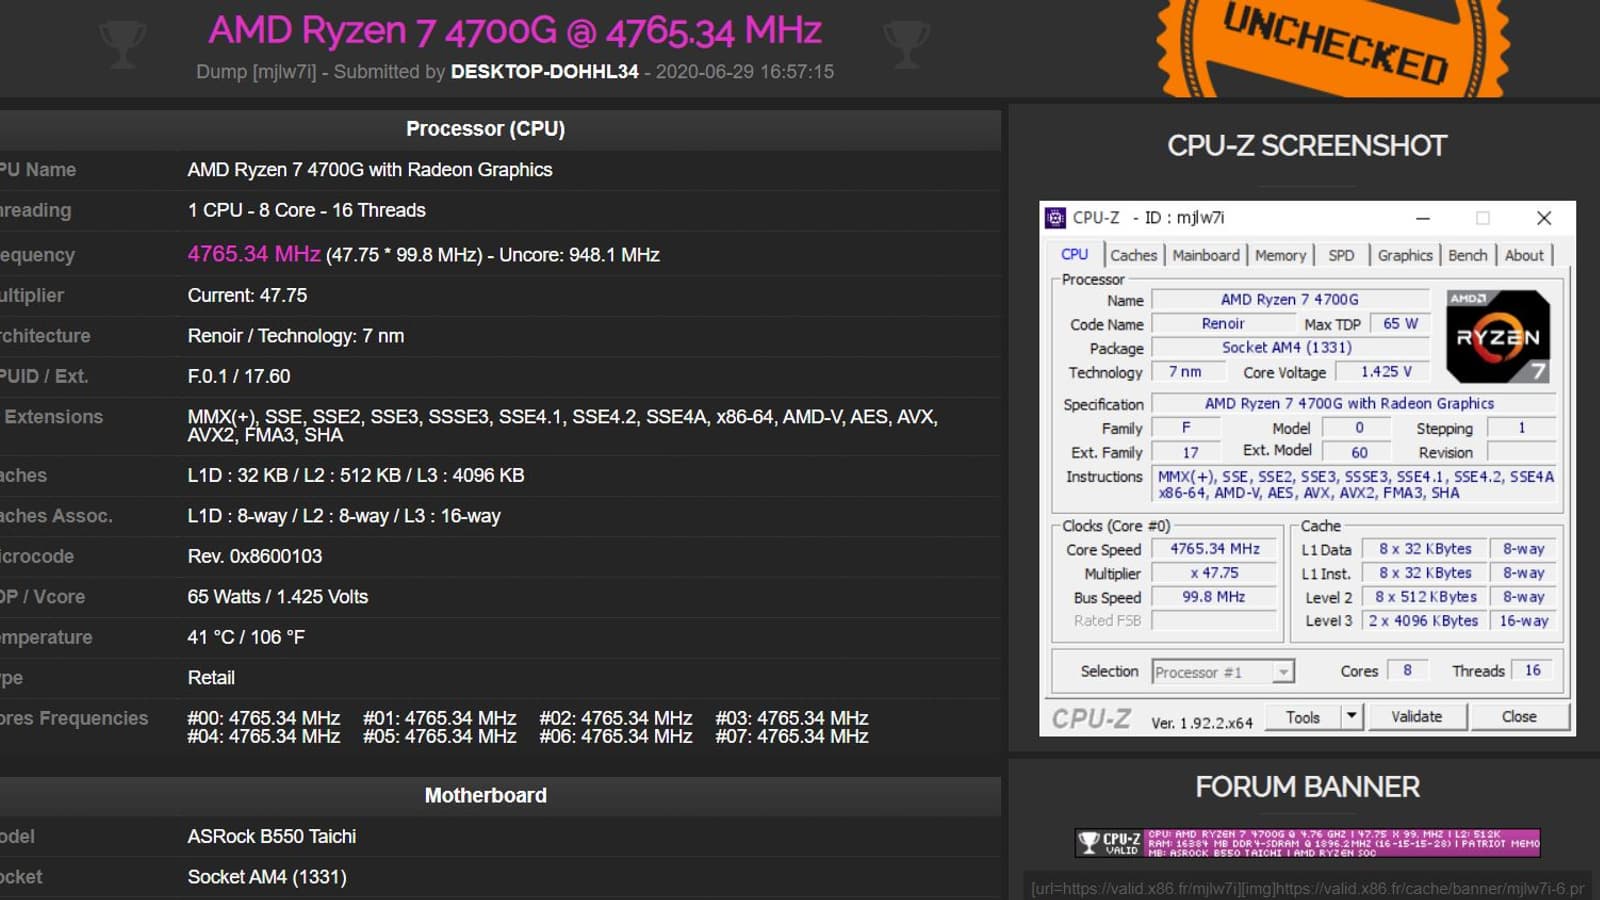Click the Tools button in CPU-Z

(x=1303, y=716)
